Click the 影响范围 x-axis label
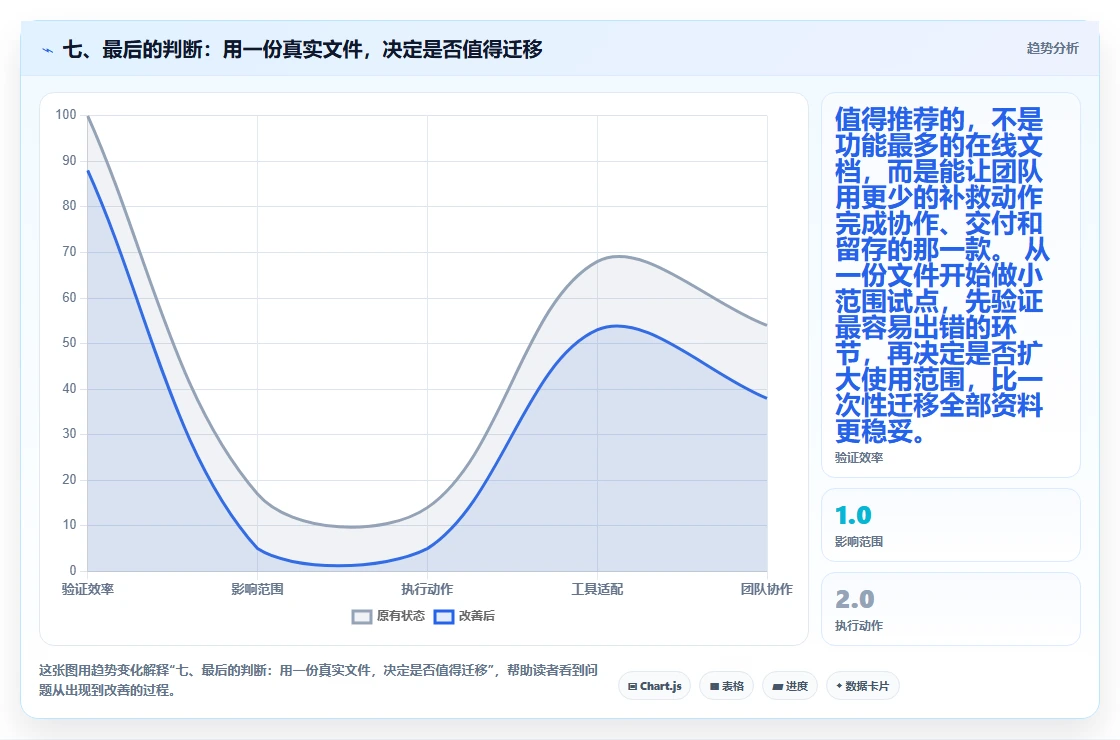1120x740 pixels. point(257,589)
